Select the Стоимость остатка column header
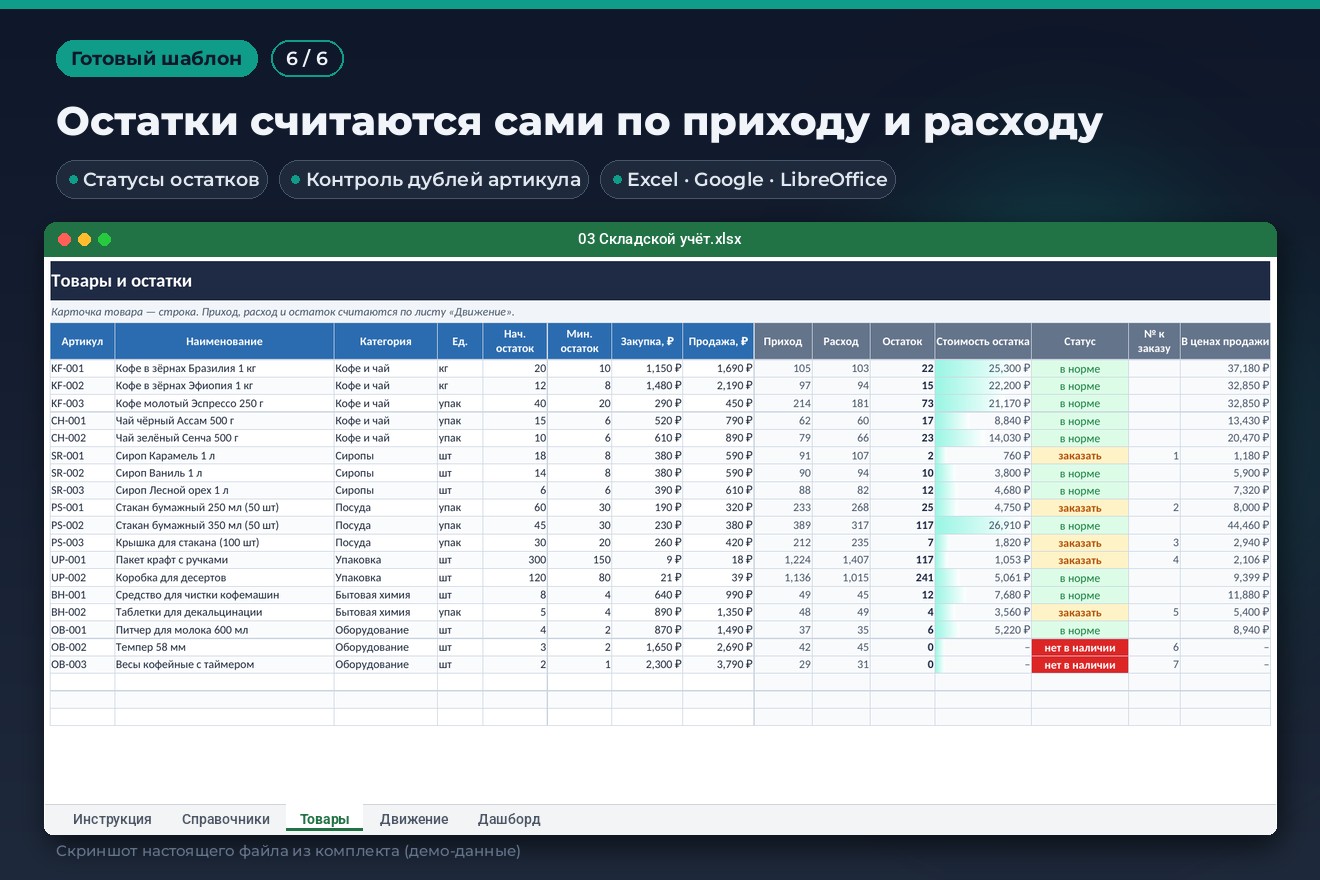 [983, 341]
